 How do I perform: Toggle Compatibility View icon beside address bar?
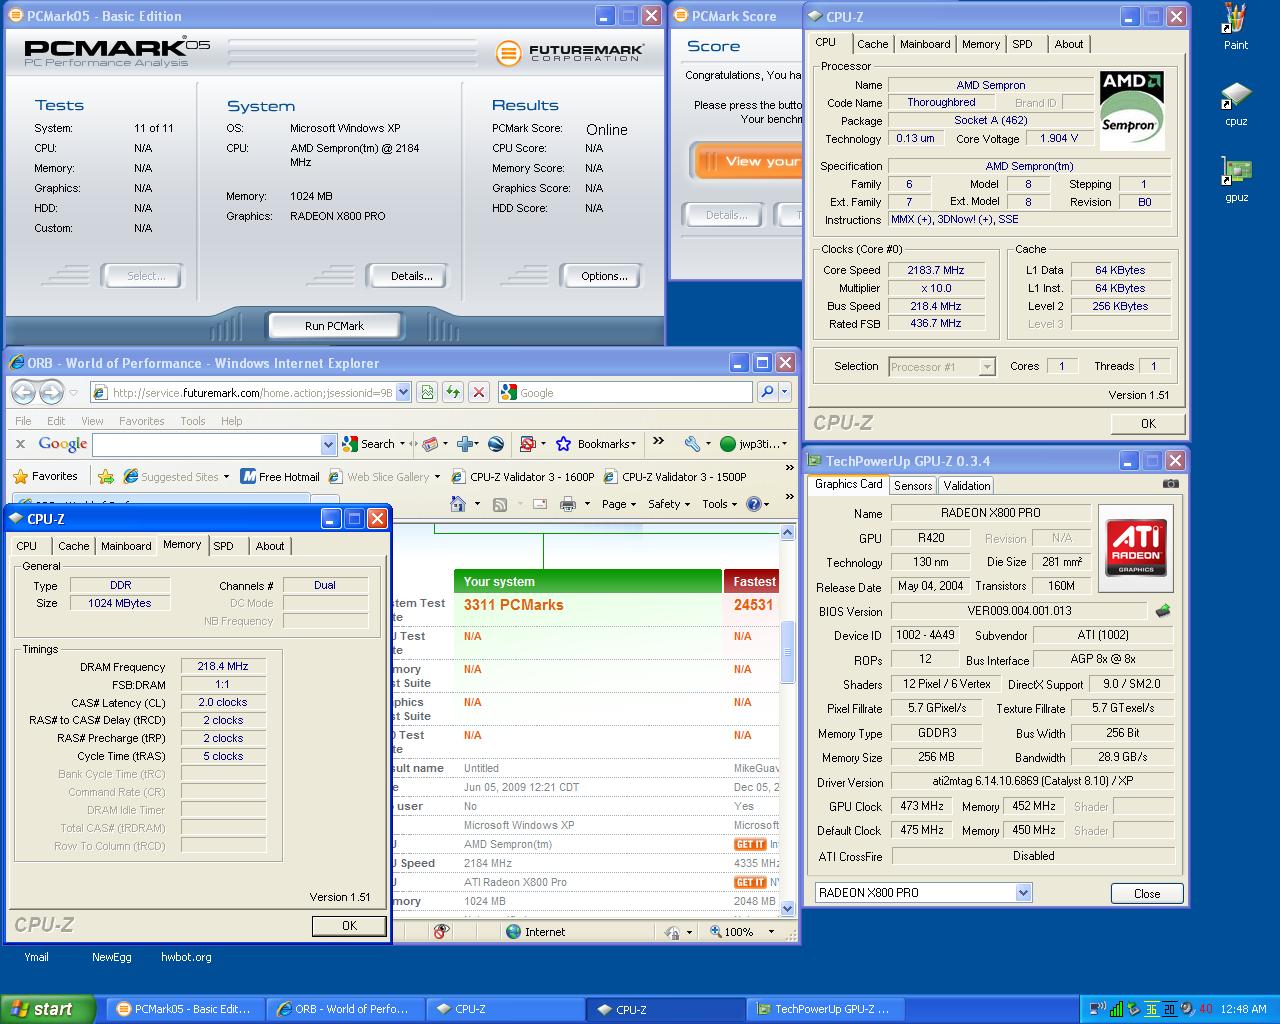click(x=427, y=392)
